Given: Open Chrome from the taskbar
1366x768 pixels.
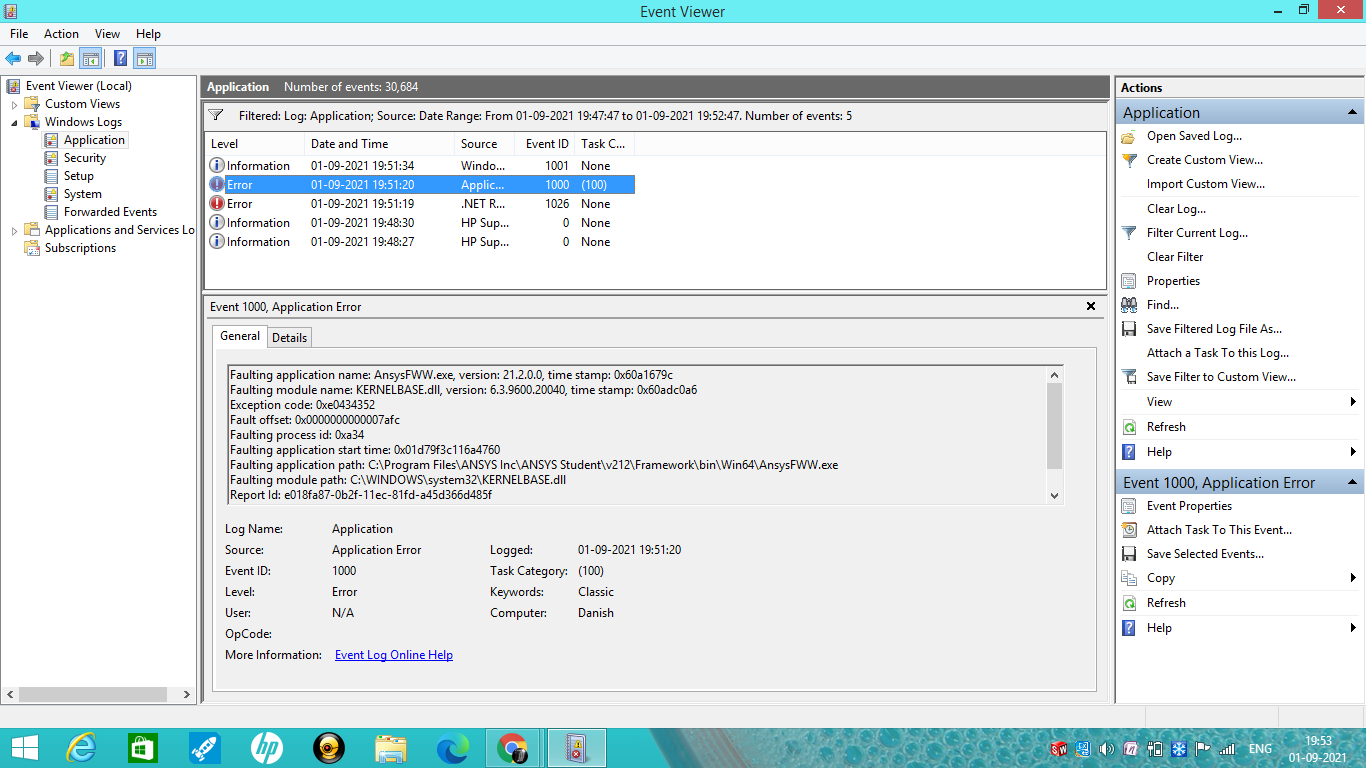Looking at the screenshot, I should (512, 748).
